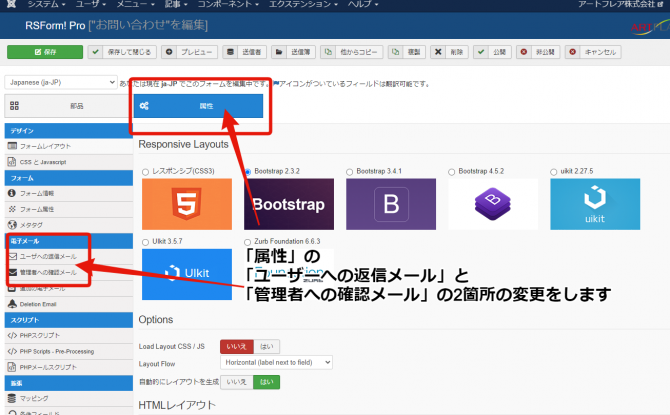Click the Joomla logo icon

click(12, 4)
